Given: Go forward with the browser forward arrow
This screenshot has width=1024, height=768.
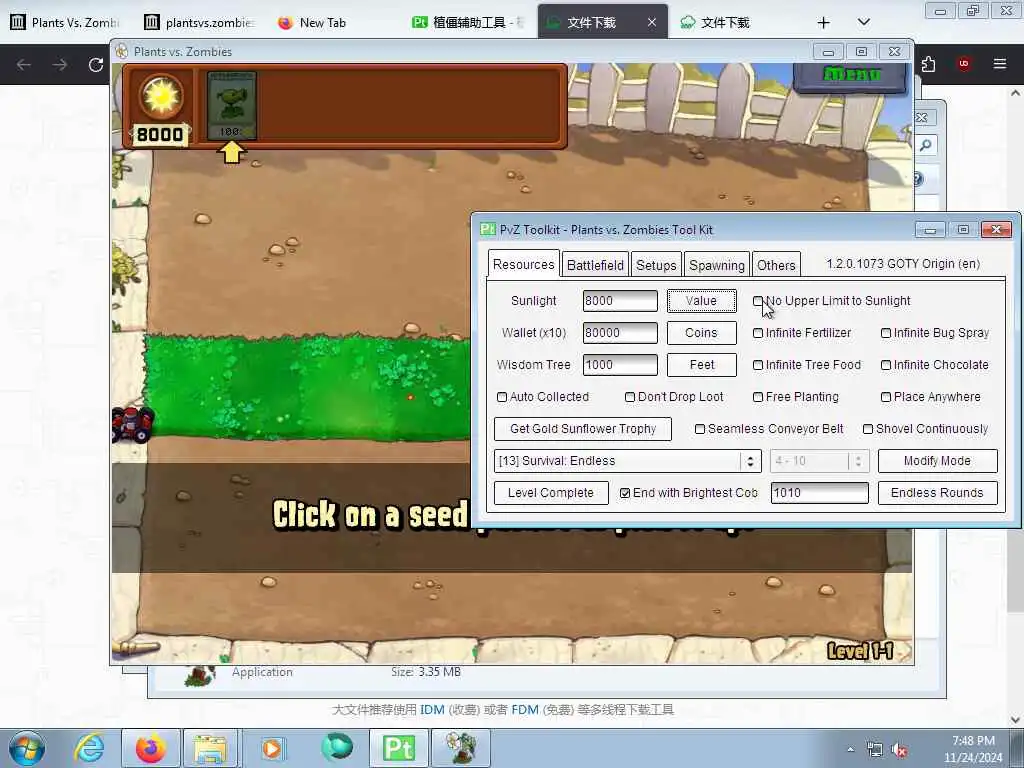Looking at the screenshot, I should [x=60, y=64].
